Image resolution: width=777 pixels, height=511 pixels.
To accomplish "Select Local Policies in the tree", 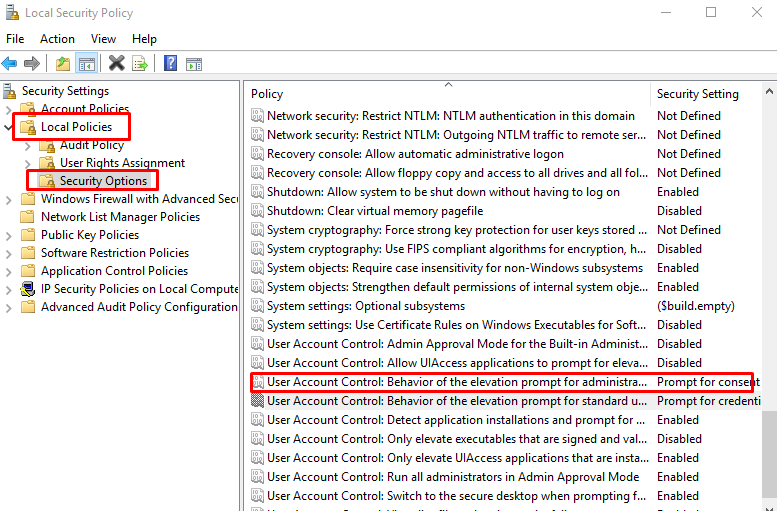I will (76, 127).
